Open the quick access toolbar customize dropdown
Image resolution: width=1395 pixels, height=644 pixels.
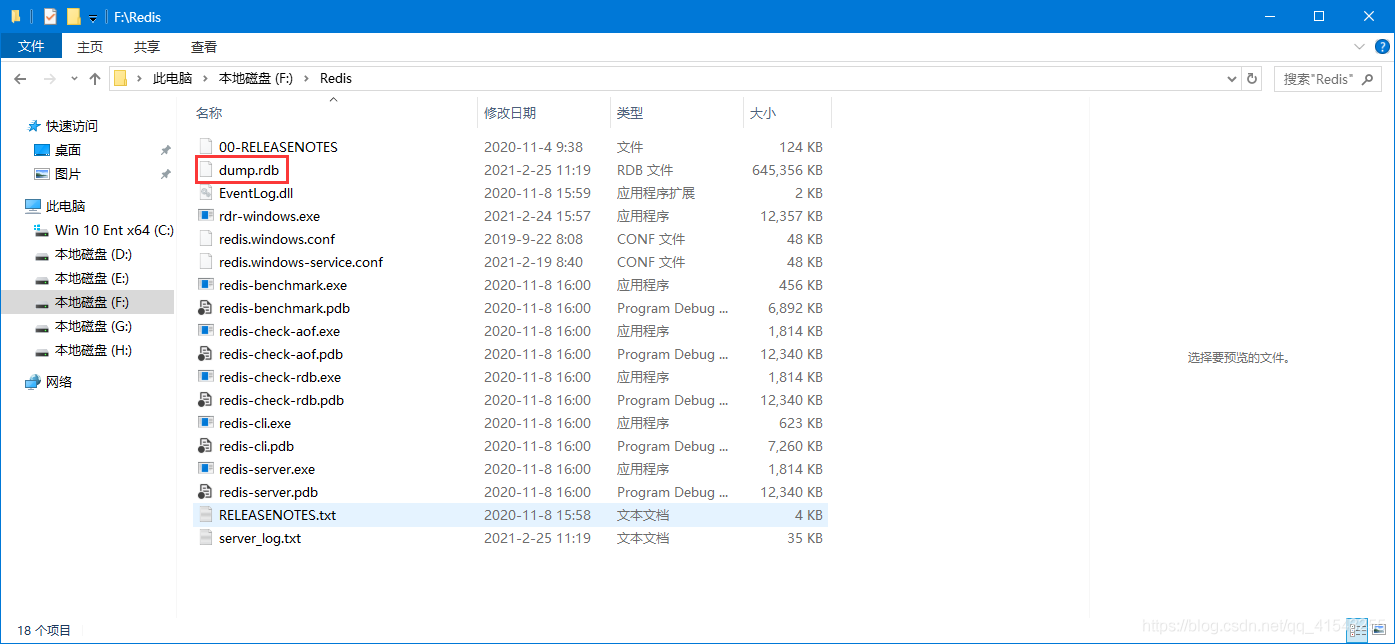point(93,17)
